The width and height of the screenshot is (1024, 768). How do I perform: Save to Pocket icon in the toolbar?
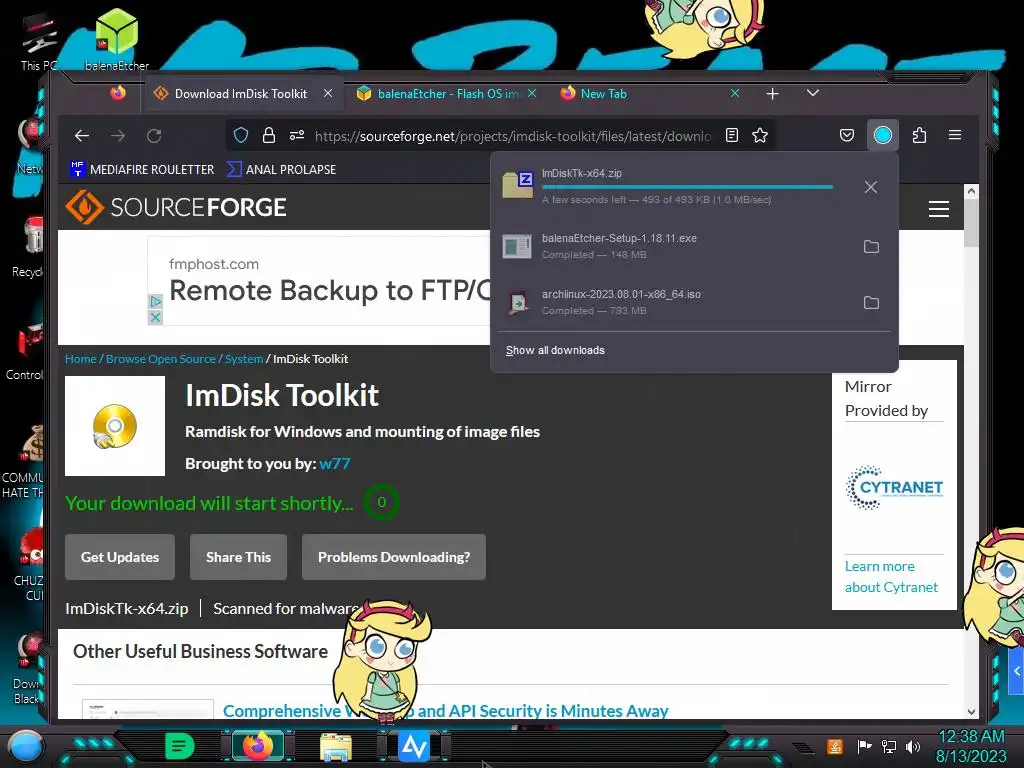pyautogui.click(x=846, y=135)
